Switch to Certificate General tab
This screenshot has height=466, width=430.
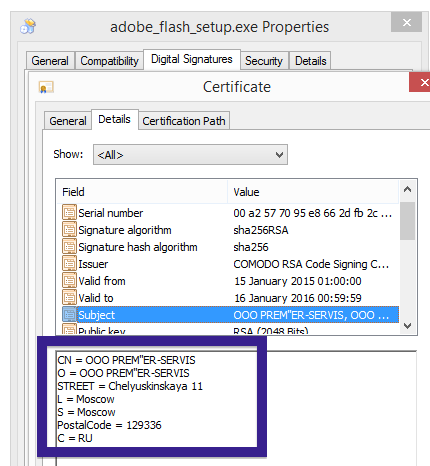click(x=68, y=121)
